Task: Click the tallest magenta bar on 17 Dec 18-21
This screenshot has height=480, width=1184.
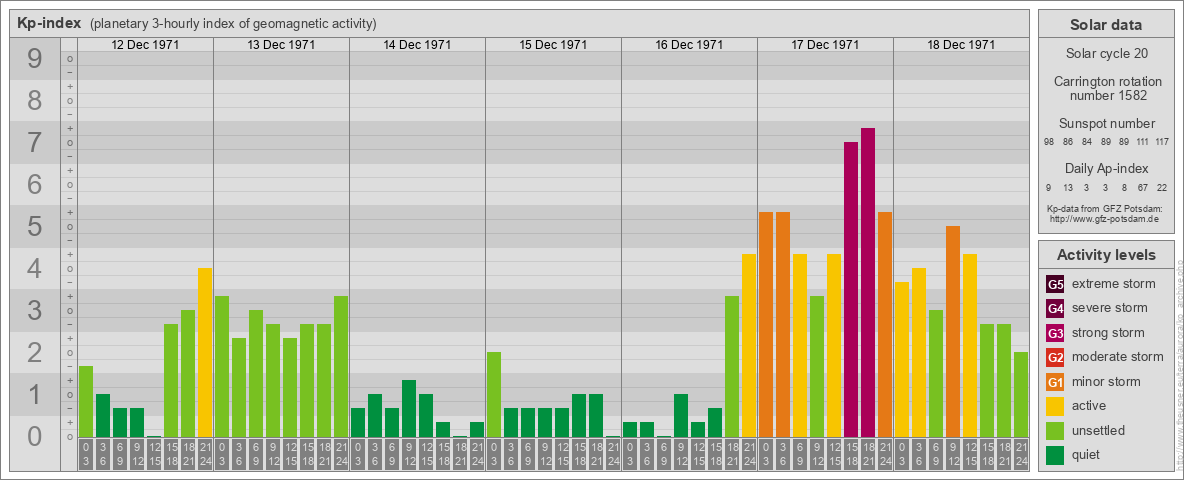Action: (x=868, y=282)
